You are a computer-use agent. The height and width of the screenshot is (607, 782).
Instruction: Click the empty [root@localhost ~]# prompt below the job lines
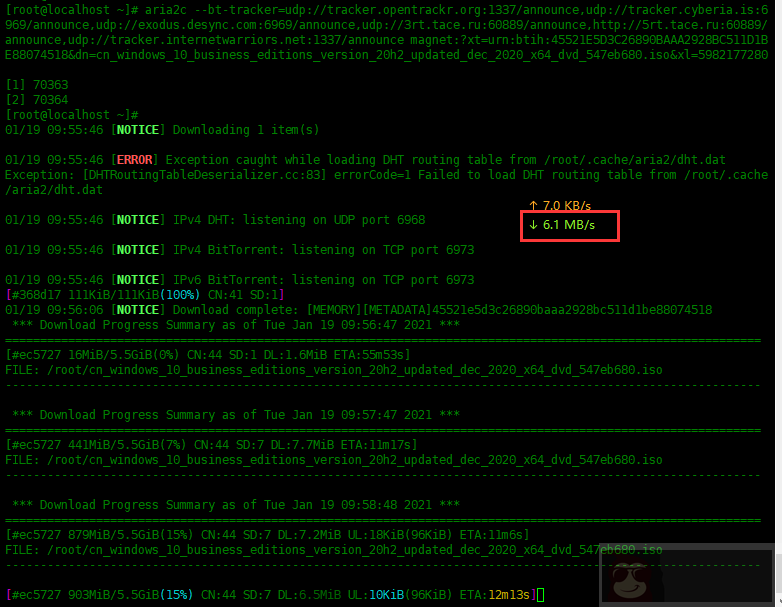[72, 115]
